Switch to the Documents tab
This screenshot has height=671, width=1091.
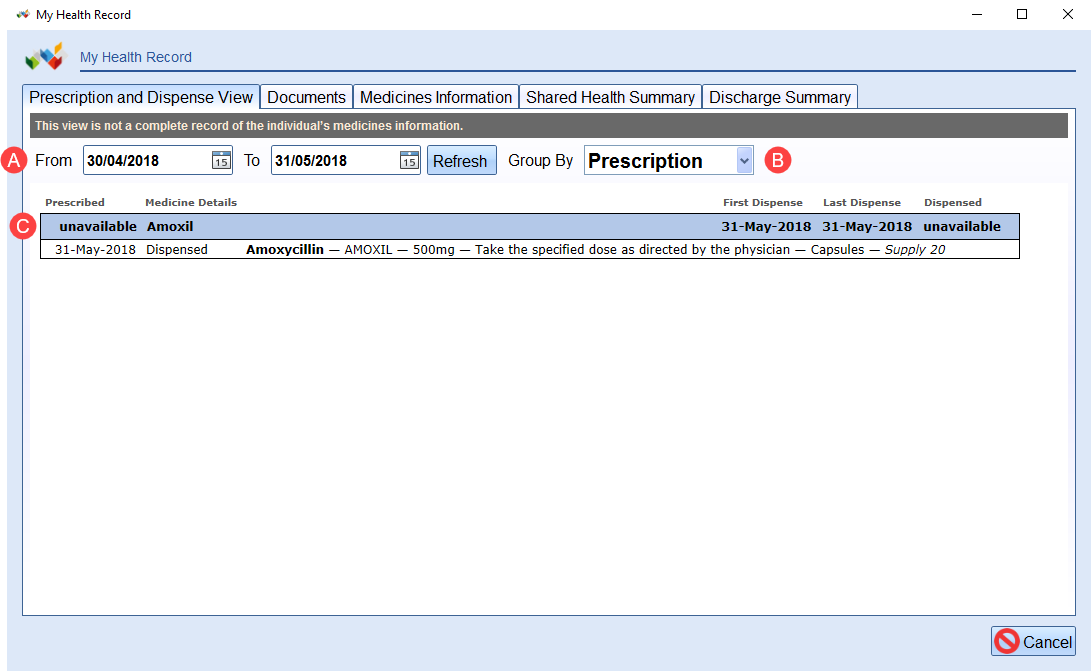[306, 96]
